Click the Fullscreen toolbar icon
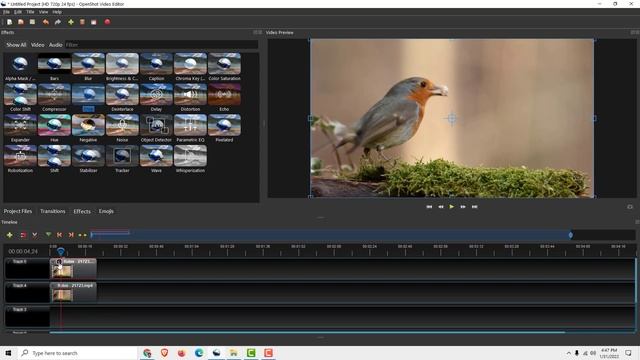The width and height of the screenshot is (640, 360). pyautogui.click(x=93, y=22)
